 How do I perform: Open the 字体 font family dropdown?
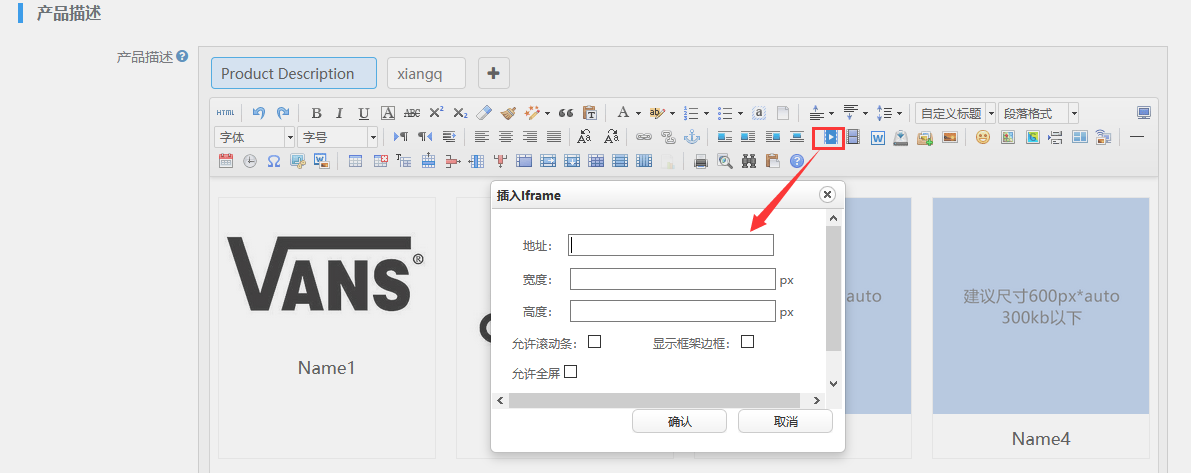[255, 137]
